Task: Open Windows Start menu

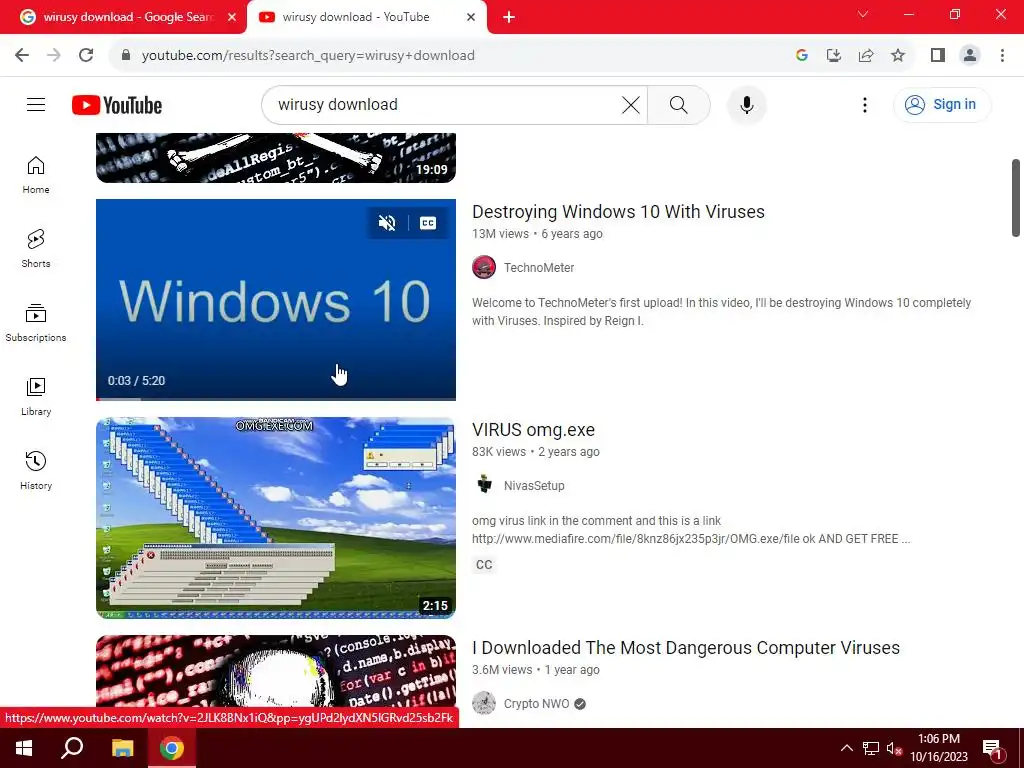Action: 24,748
